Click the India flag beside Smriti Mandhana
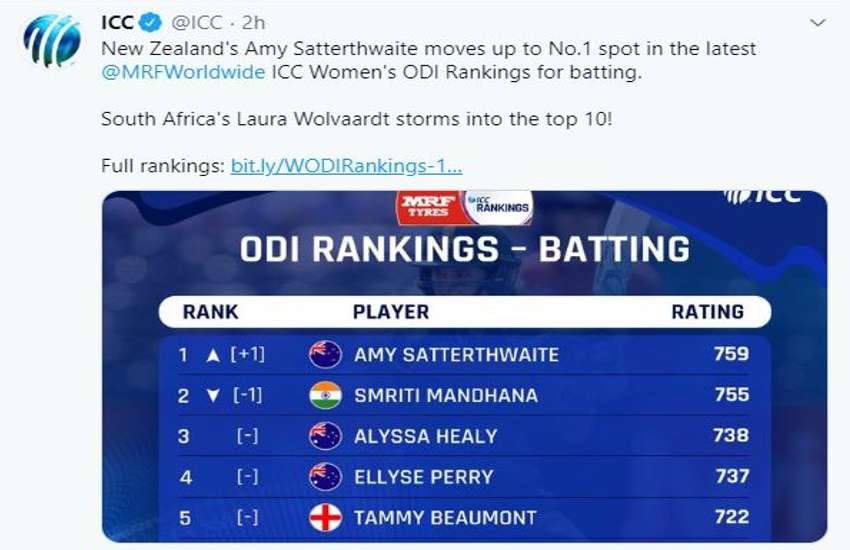This screenshot has height=550, width=850. click(325, 395)
